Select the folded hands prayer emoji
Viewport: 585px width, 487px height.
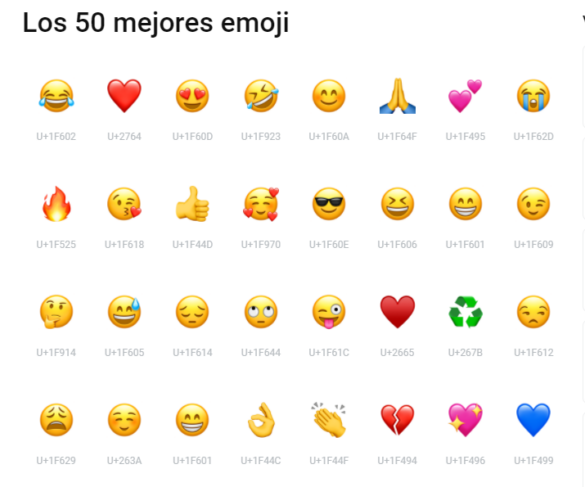(x=397, y=96)
